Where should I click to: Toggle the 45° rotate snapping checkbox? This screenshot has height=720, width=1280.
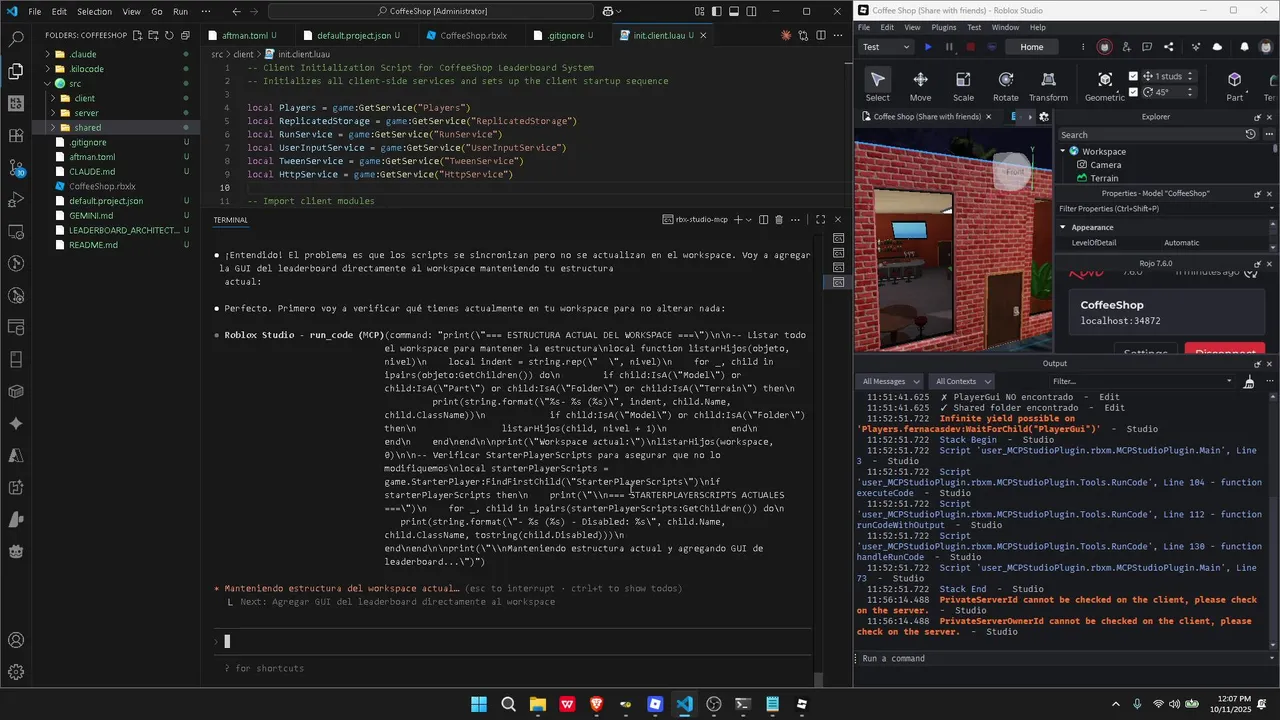coord(1133,92)
